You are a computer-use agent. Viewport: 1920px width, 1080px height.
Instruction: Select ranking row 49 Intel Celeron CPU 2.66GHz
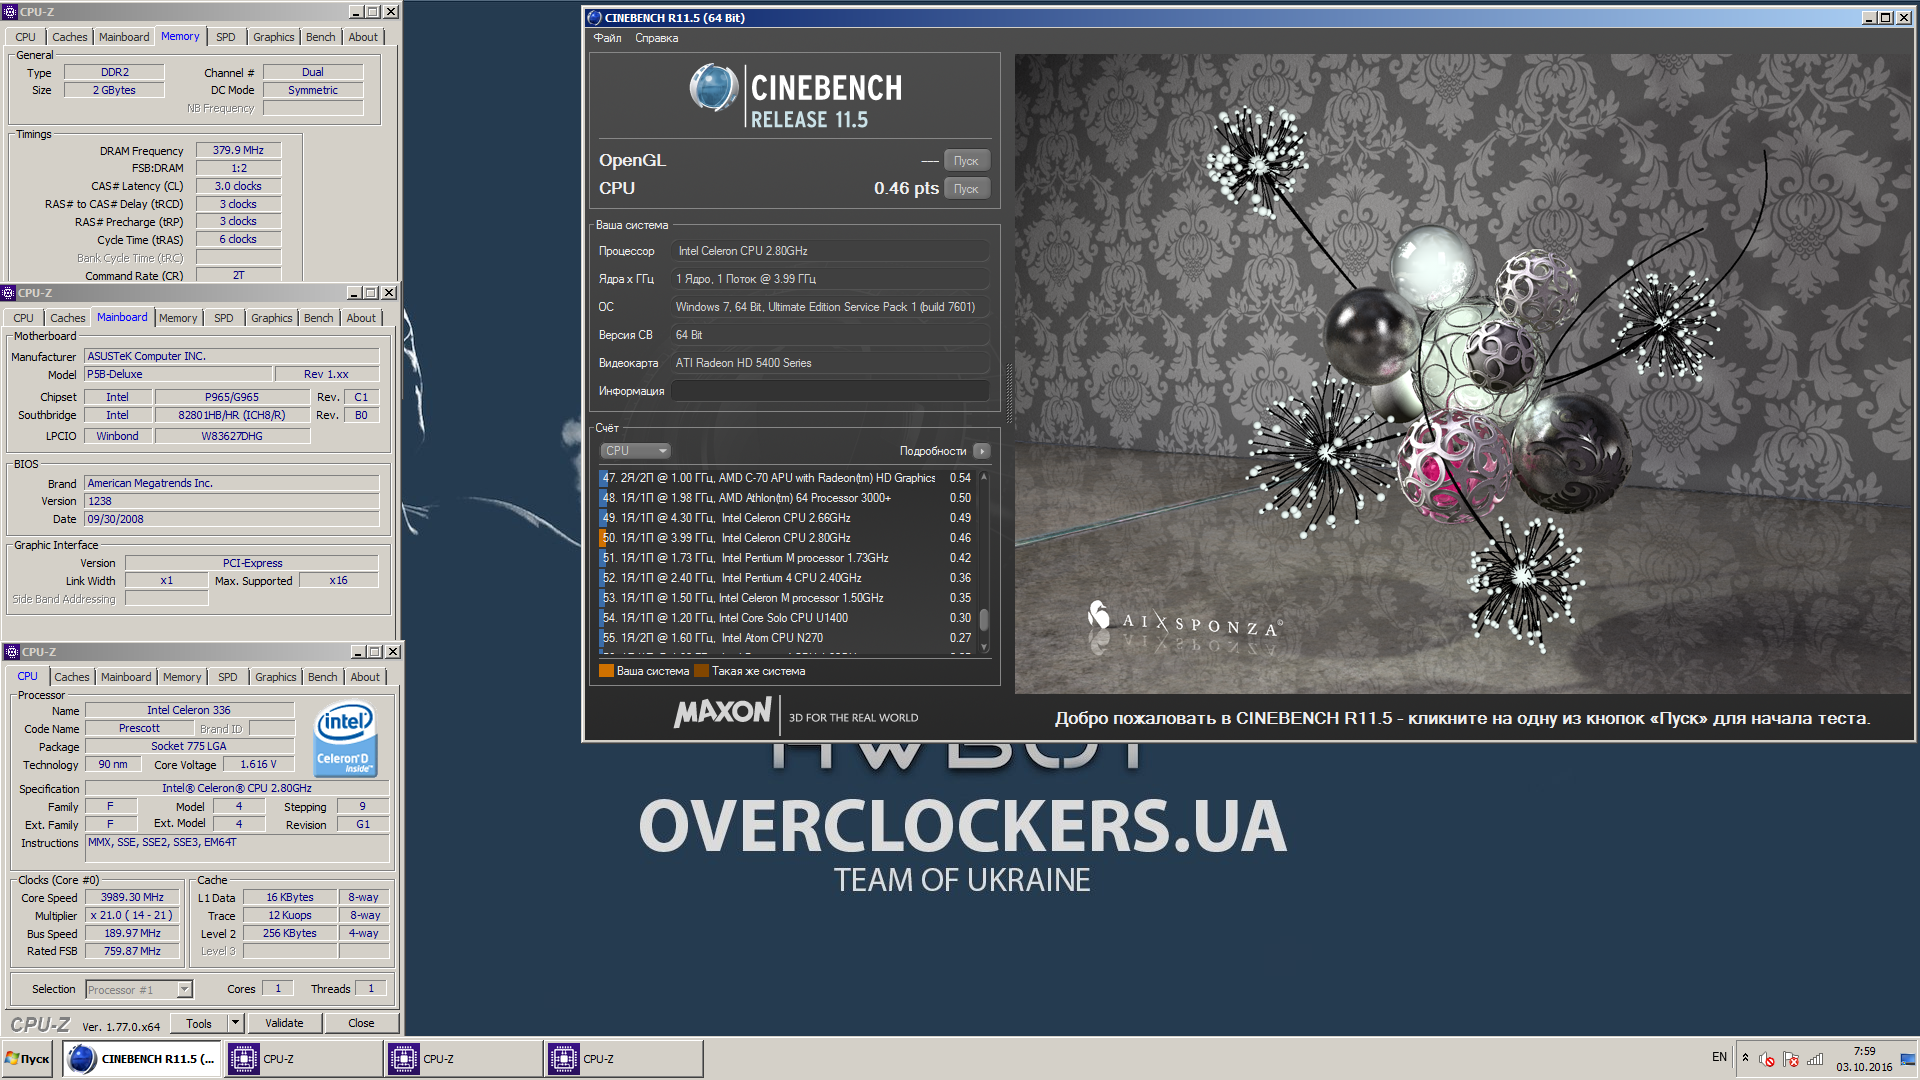coord(786,518)
